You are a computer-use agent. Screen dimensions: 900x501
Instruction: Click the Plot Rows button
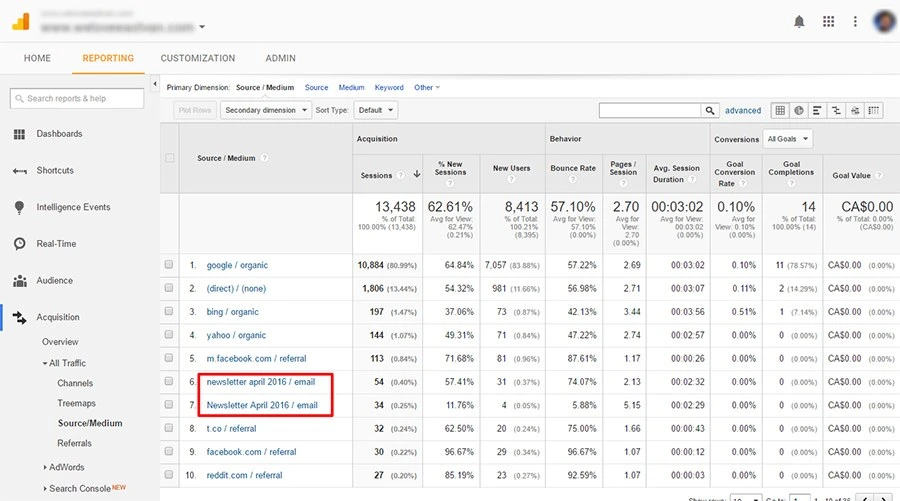click(x=195, y=110)
